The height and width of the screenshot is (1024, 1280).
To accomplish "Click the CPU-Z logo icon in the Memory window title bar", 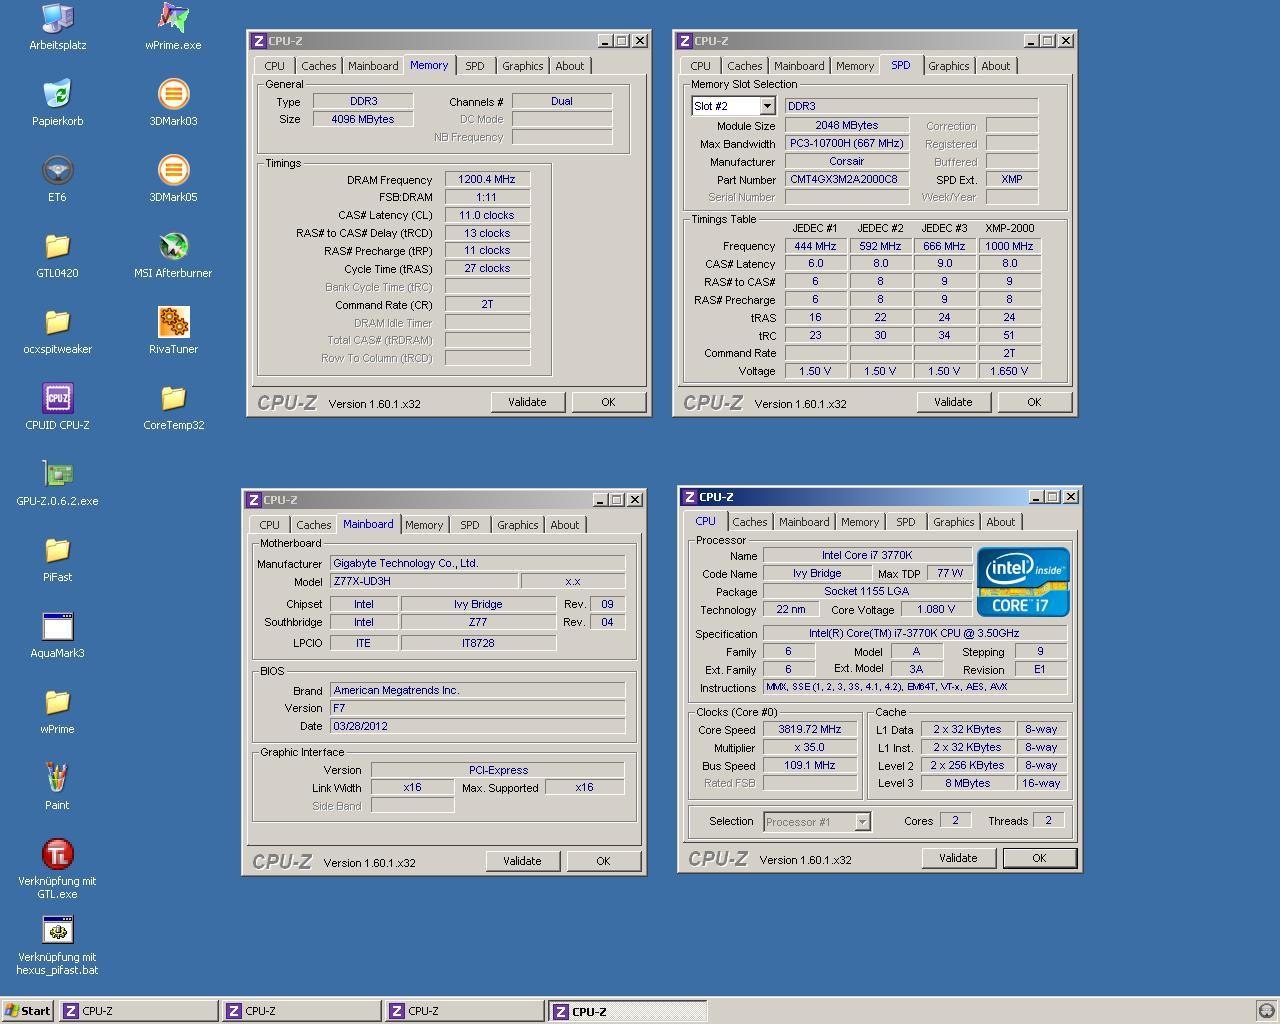I will tap(258, 41).
